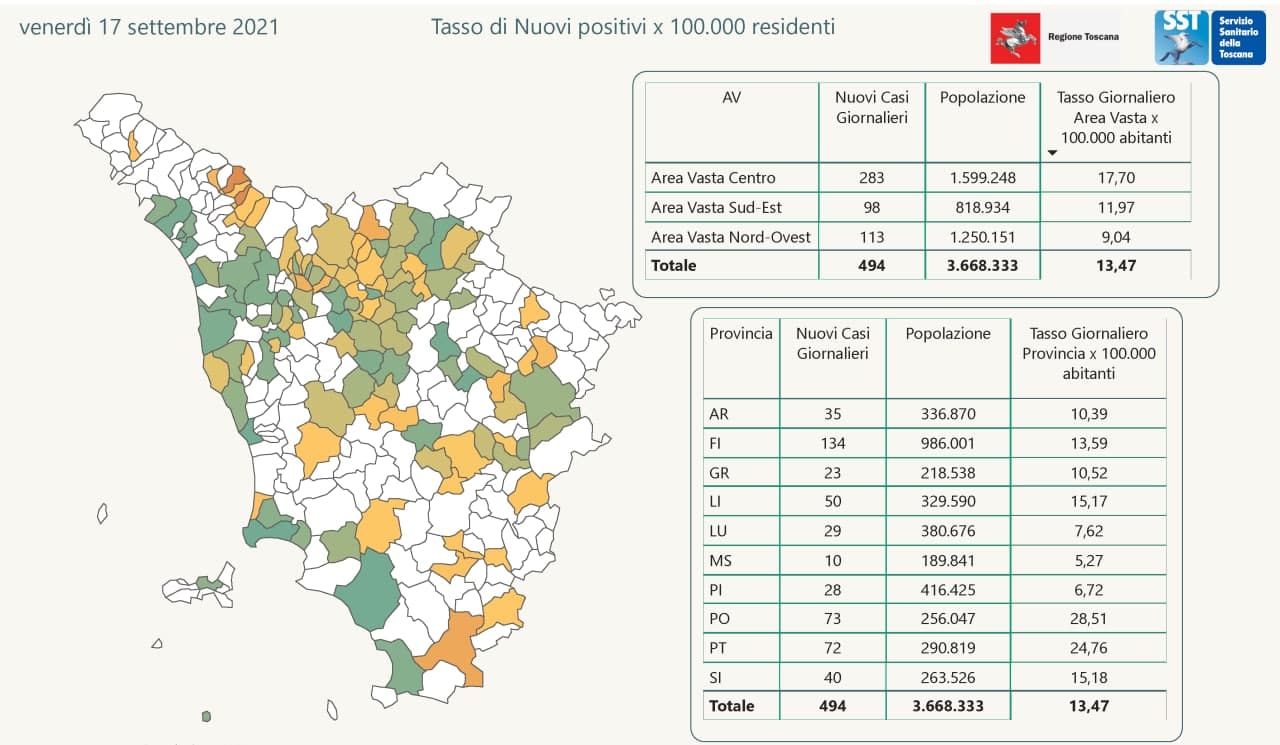
Task: Click the AV column header
Action: coord(731,98)
